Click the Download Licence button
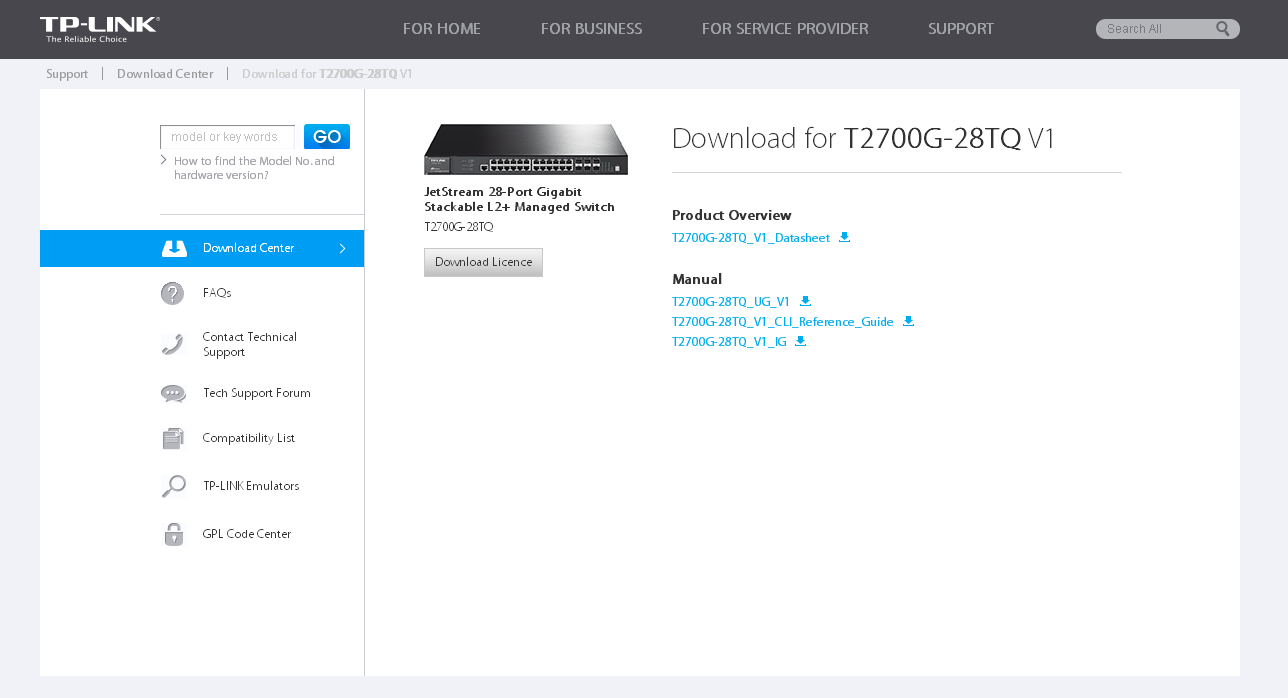The width and height of the screenshot is (1288, 698). coord(483,262)
